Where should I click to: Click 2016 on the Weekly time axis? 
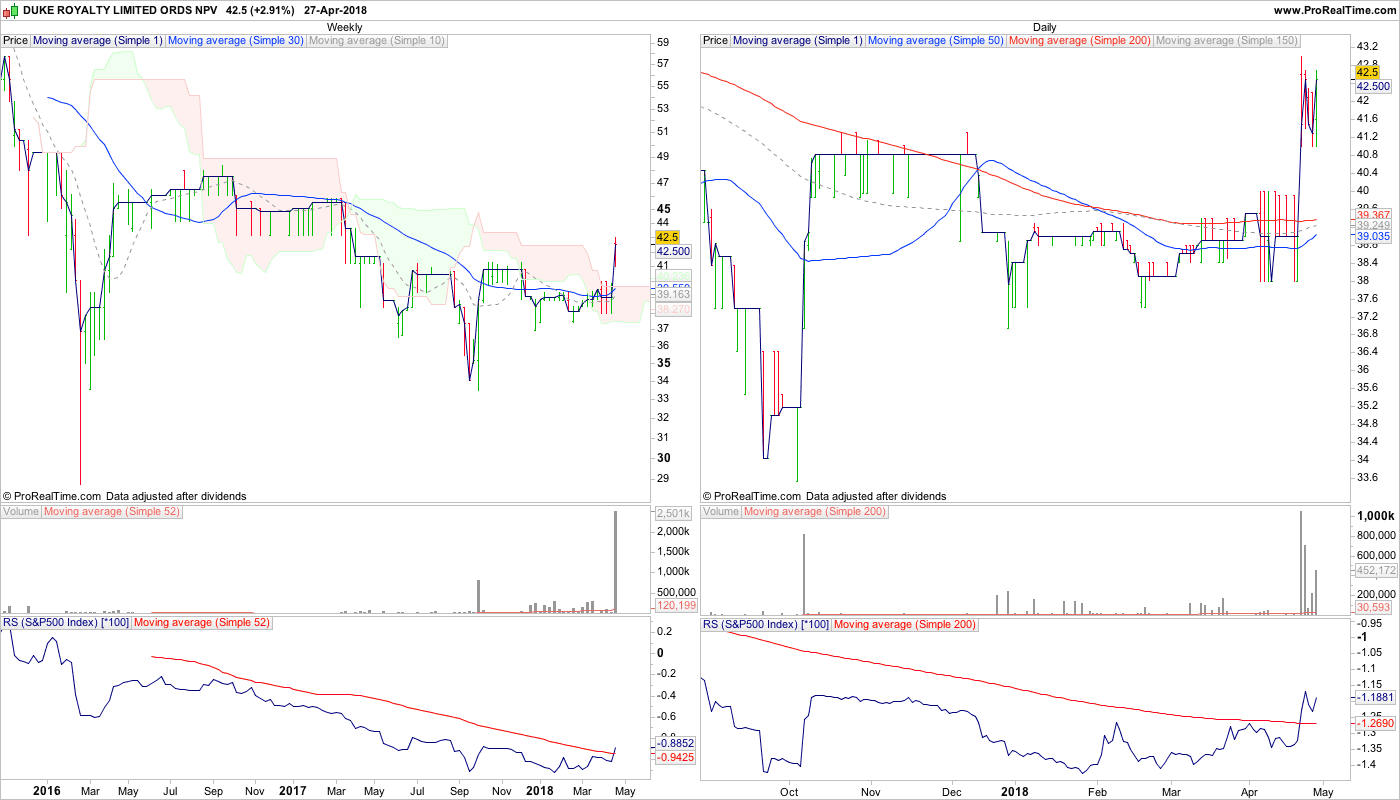[x=47, y=791]
